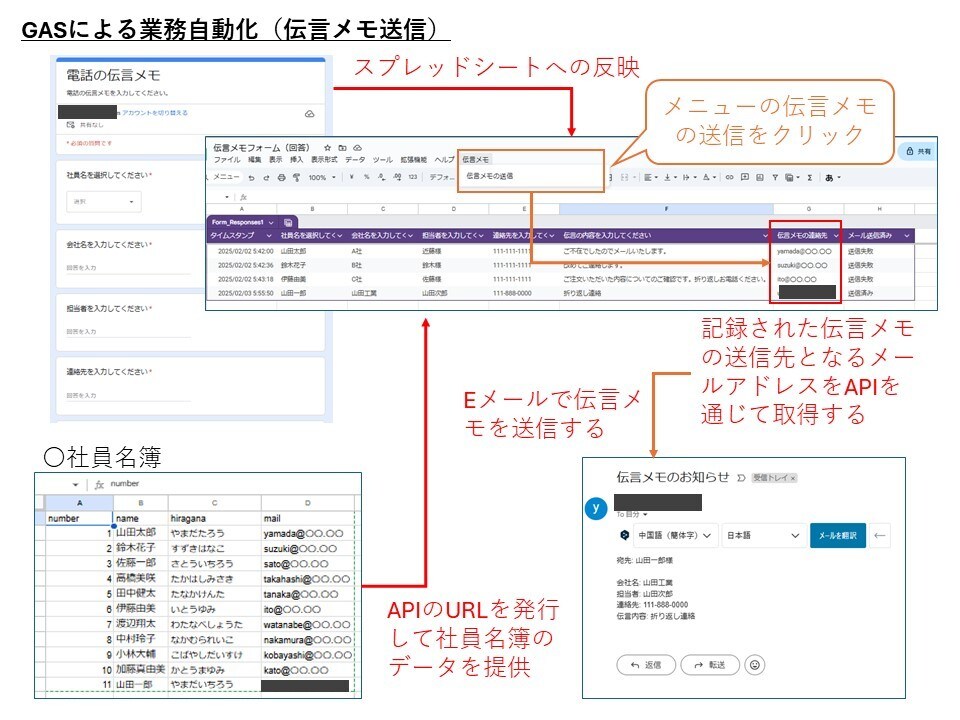Insert a comment from the toolbar

pyautogui.click(x=744, y=178)
